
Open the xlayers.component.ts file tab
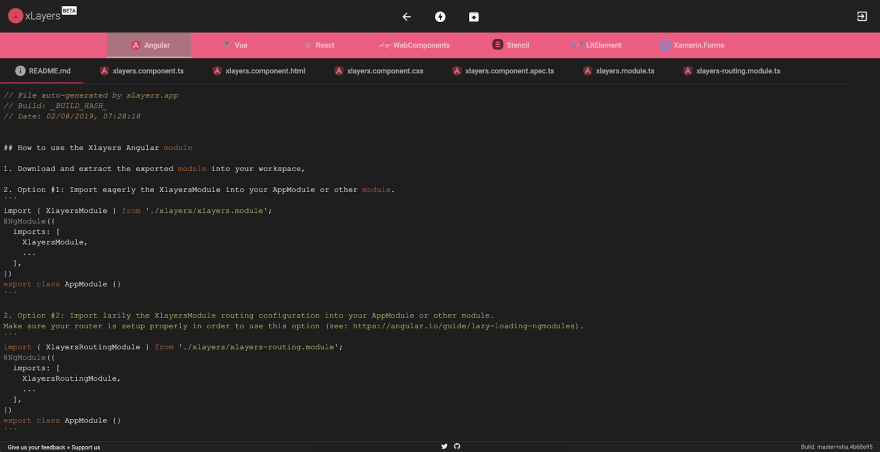click(x=141, y=71)
